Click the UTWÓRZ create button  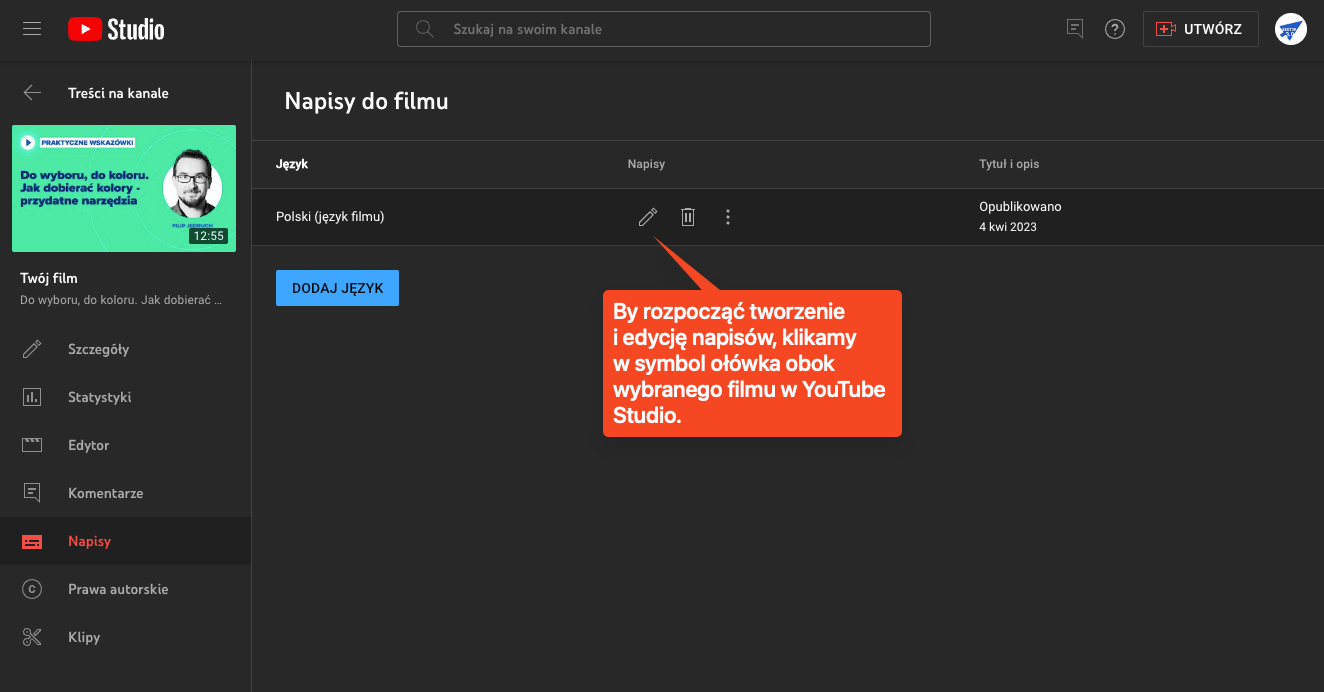[1200, 29]
